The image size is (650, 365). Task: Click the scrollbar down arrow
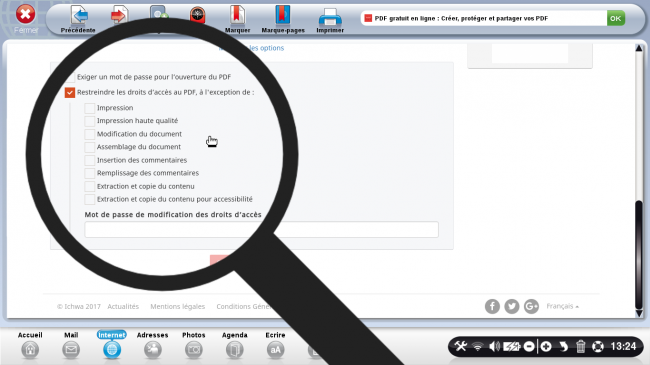pos(639,314)
